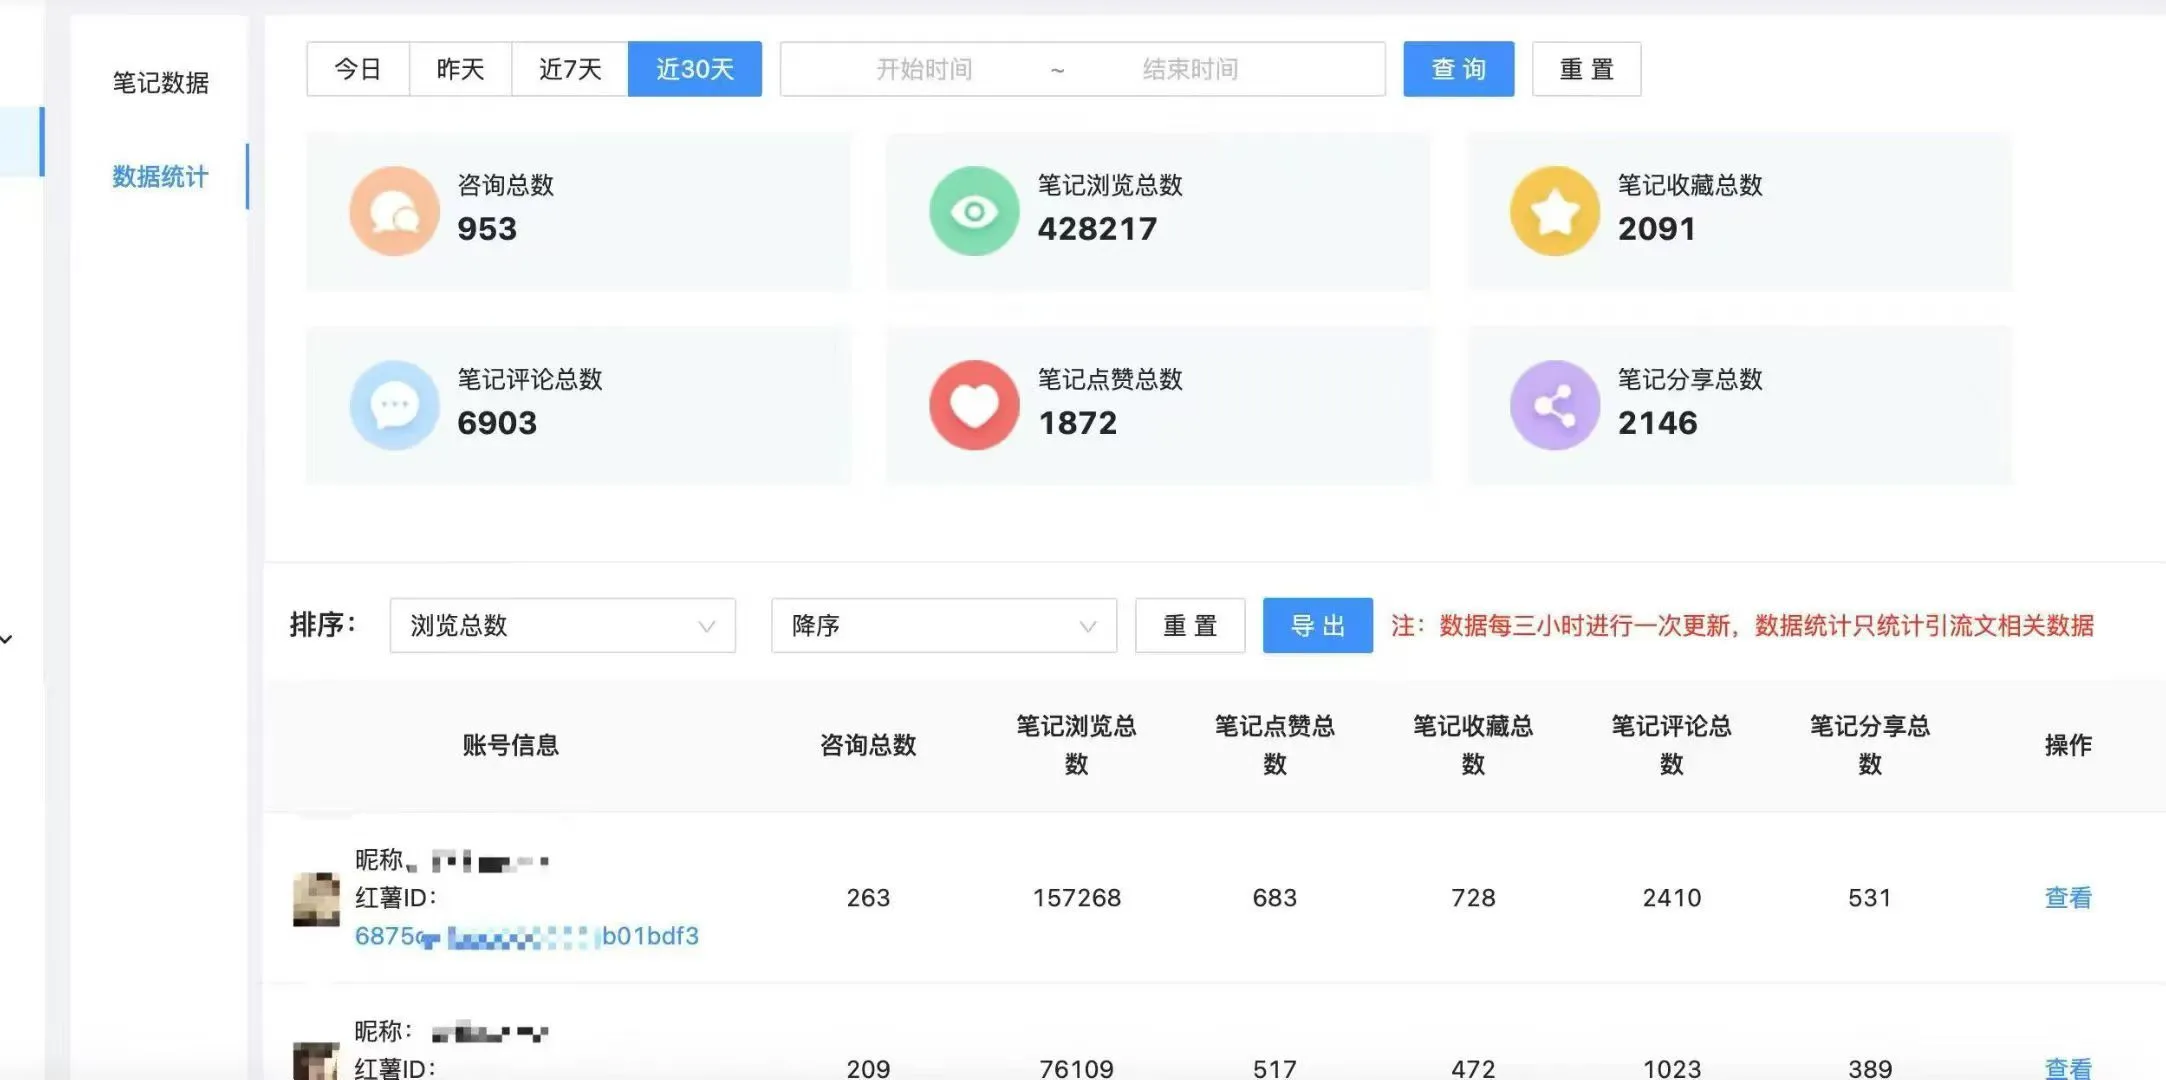Switch to the 笔记数据 tab

coord(161,83)
